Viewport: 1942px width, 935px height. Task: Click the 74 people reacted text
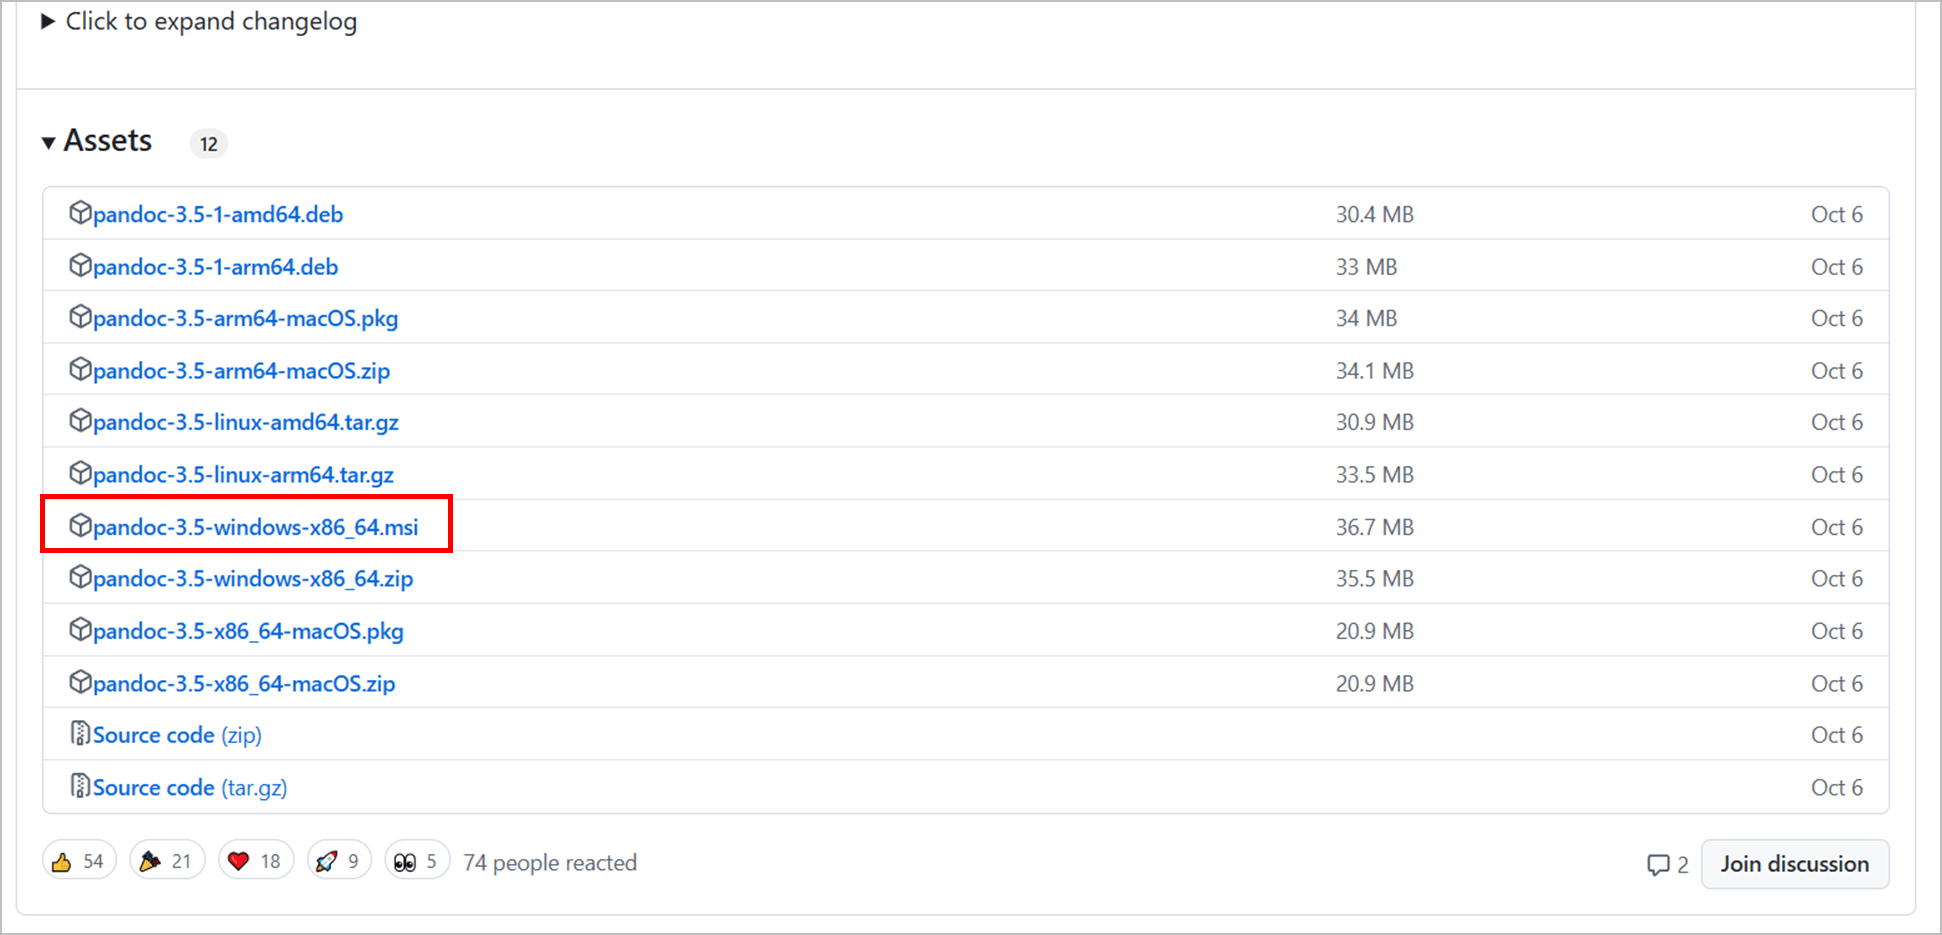pos(550,863)
